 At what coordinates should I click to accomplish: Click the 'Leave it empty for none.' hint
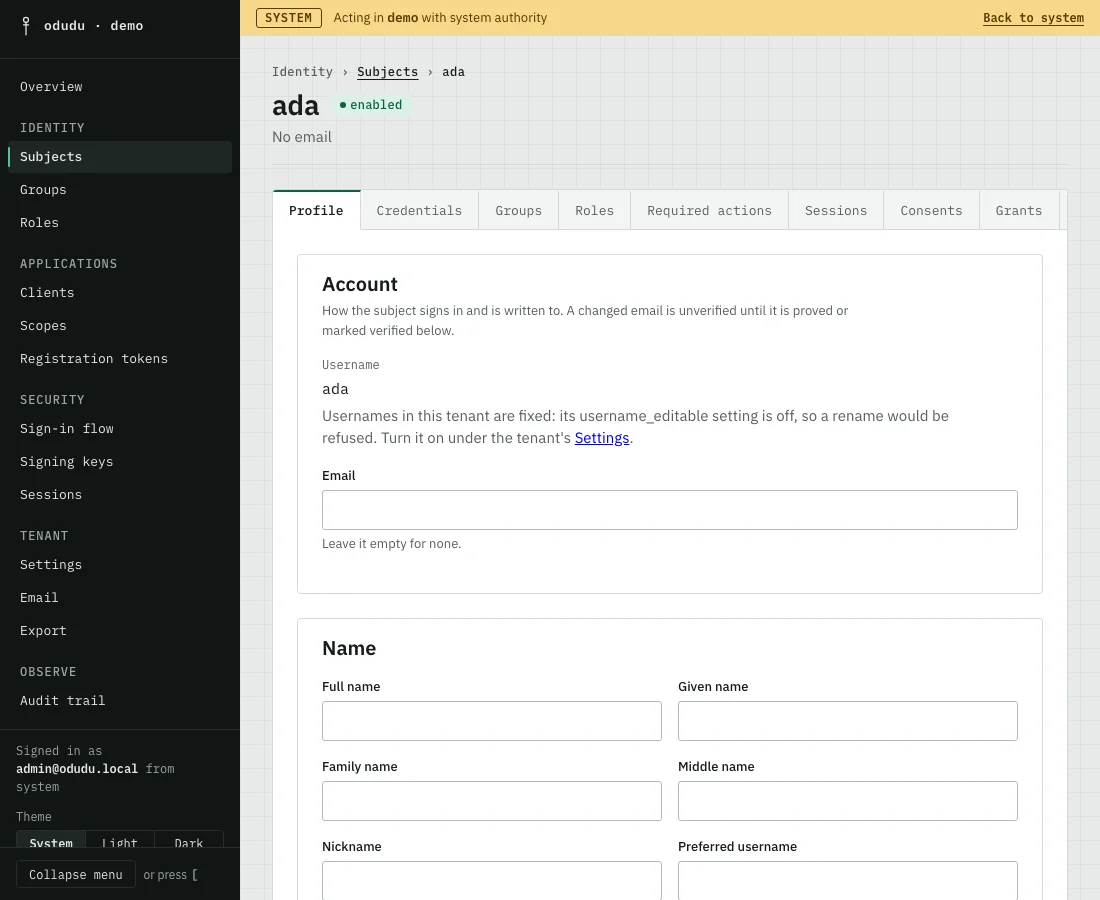coord(391,544)
